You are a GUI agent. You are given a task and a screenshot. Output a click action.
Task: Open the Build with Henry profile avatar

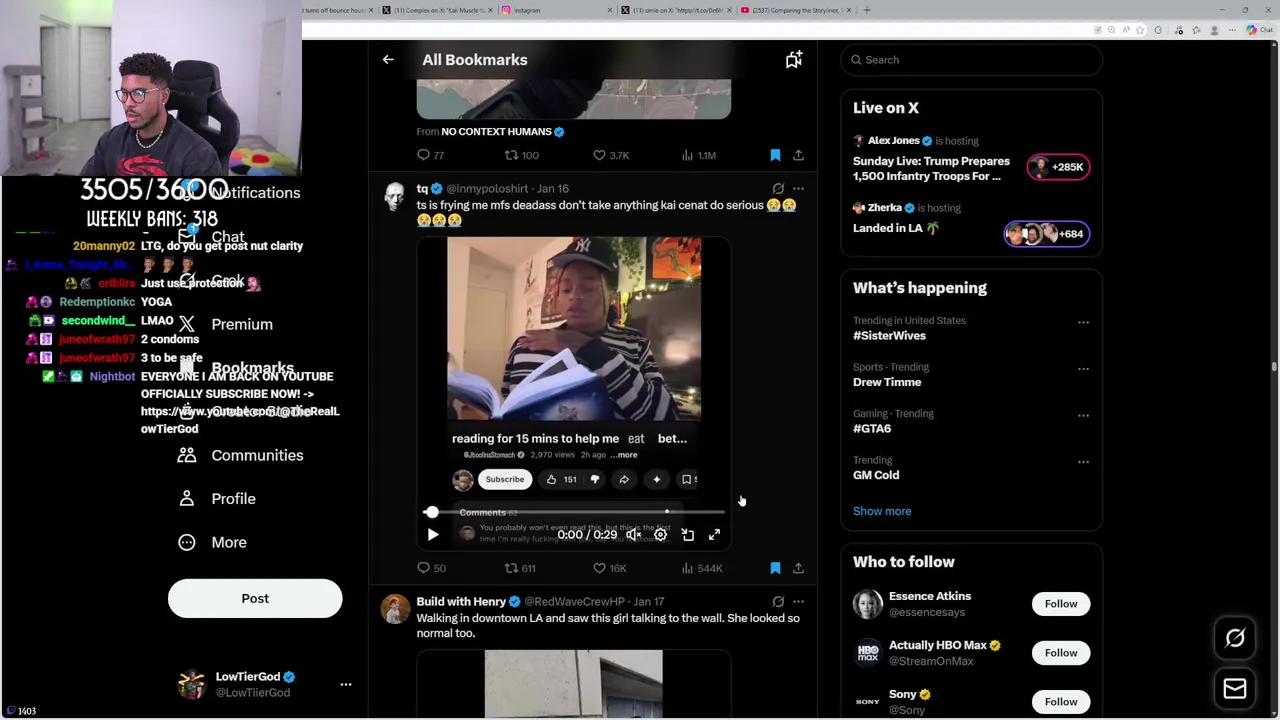click(x=395, y=609)
